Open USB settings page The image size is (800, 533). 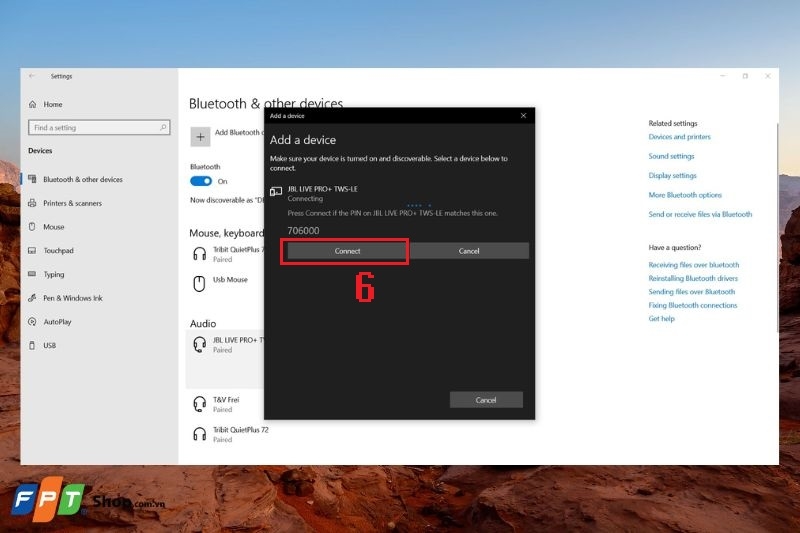(x=49, y=345)
